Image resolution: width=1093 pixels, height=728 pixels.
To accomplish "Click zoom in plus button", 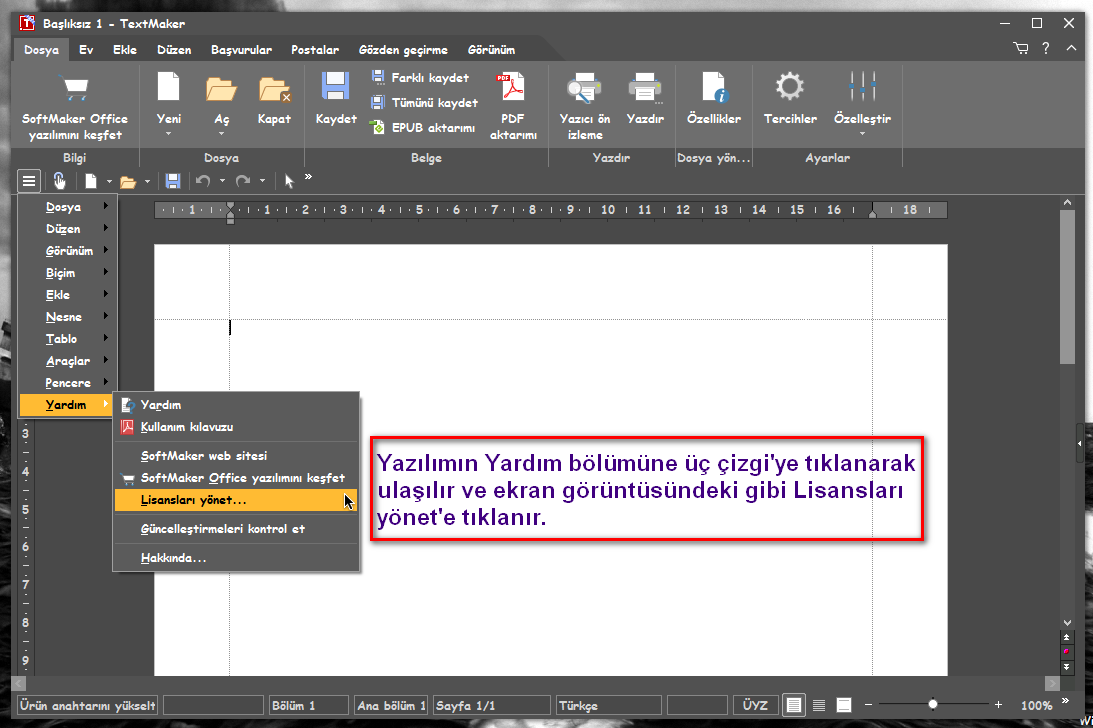I will pos(998,705).
